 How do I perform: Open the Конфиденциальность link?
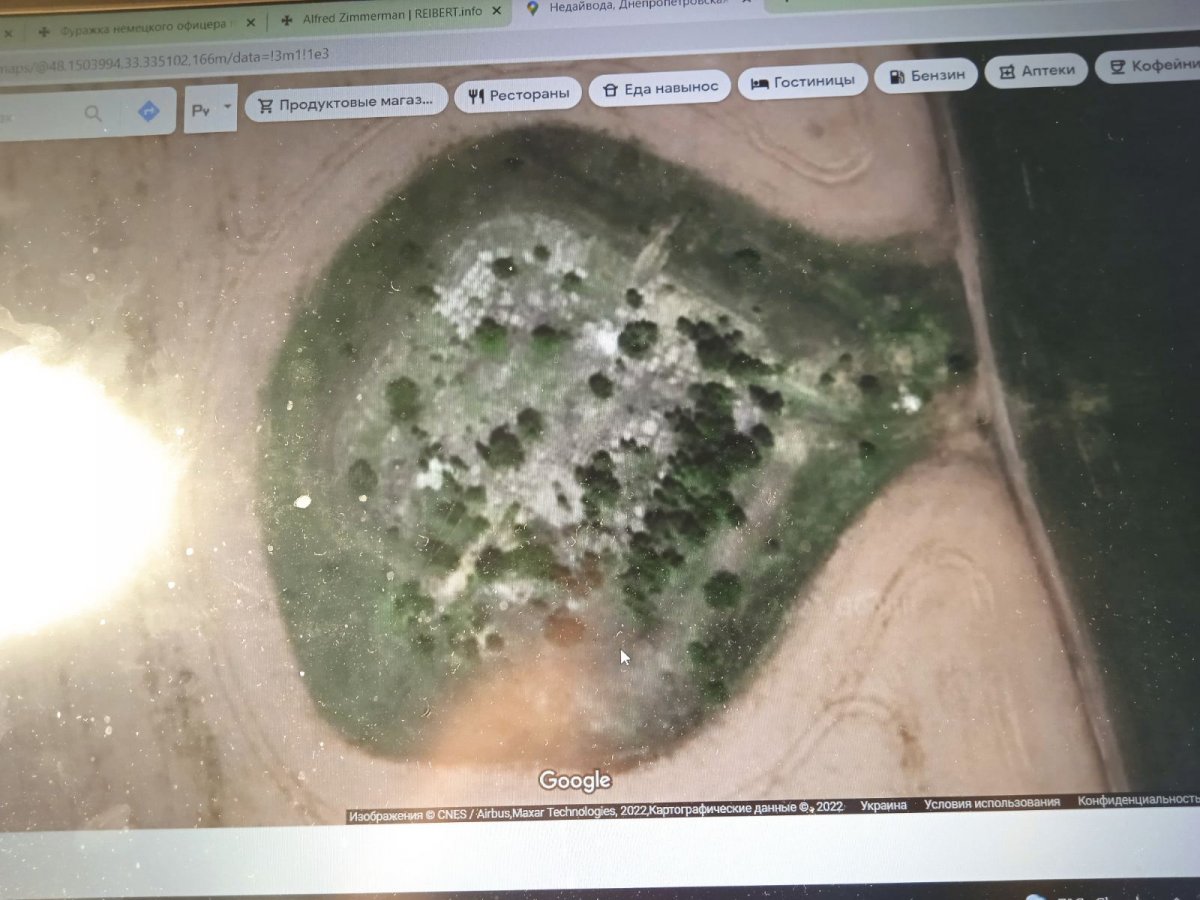coord(1138,800)
